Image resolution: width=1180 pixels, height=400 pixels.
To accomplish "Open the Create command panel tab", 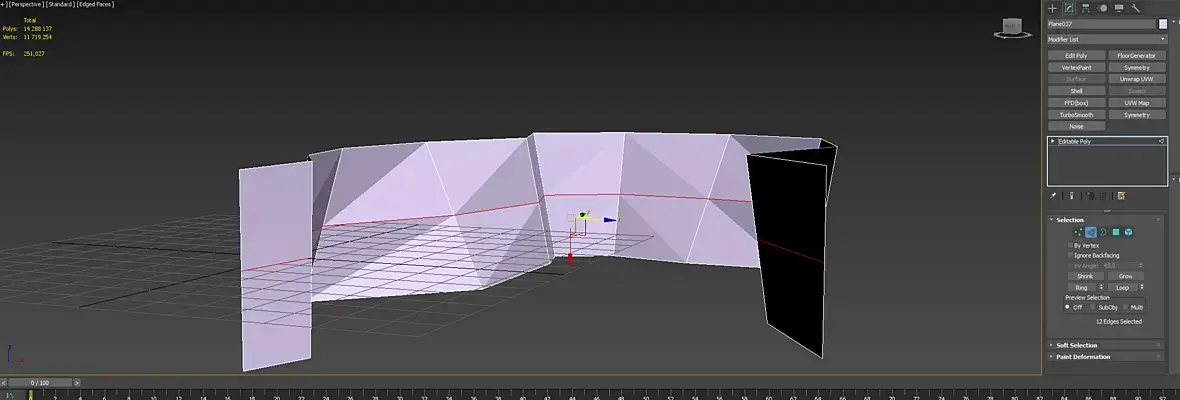I will (1052, 8).
